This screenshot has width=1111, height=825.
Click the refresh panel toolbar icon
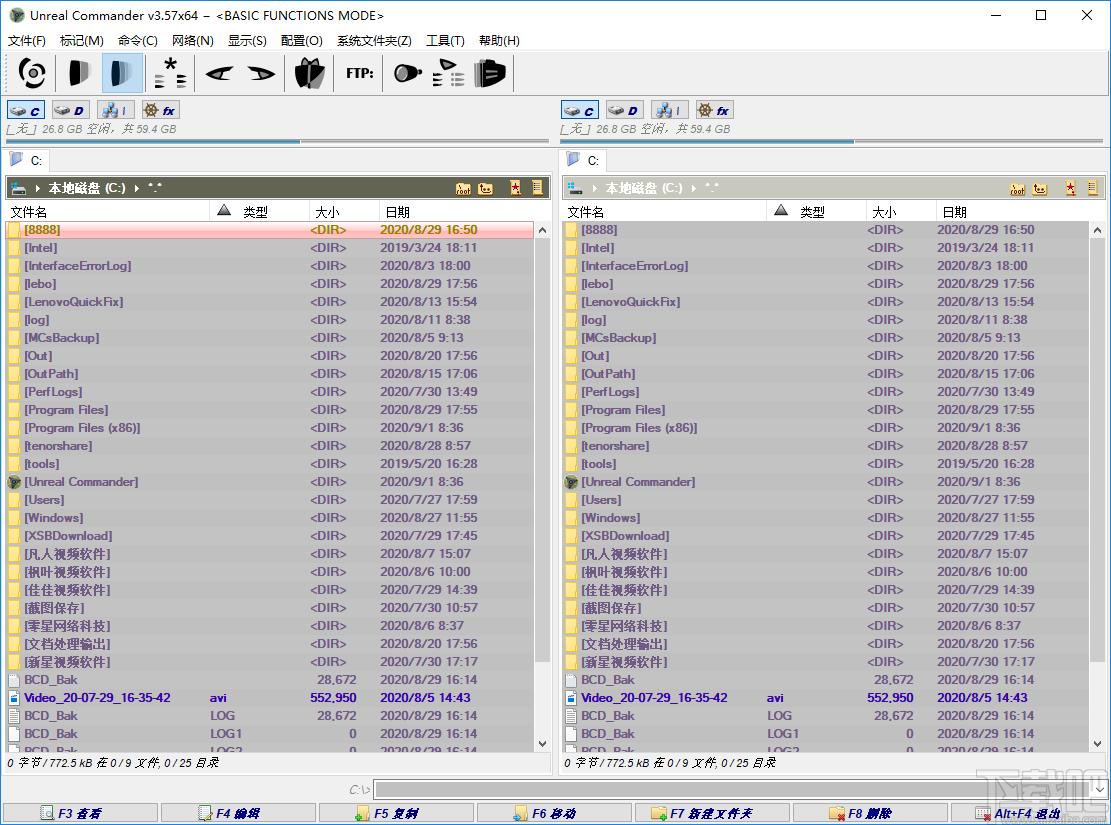coord(32,73)
